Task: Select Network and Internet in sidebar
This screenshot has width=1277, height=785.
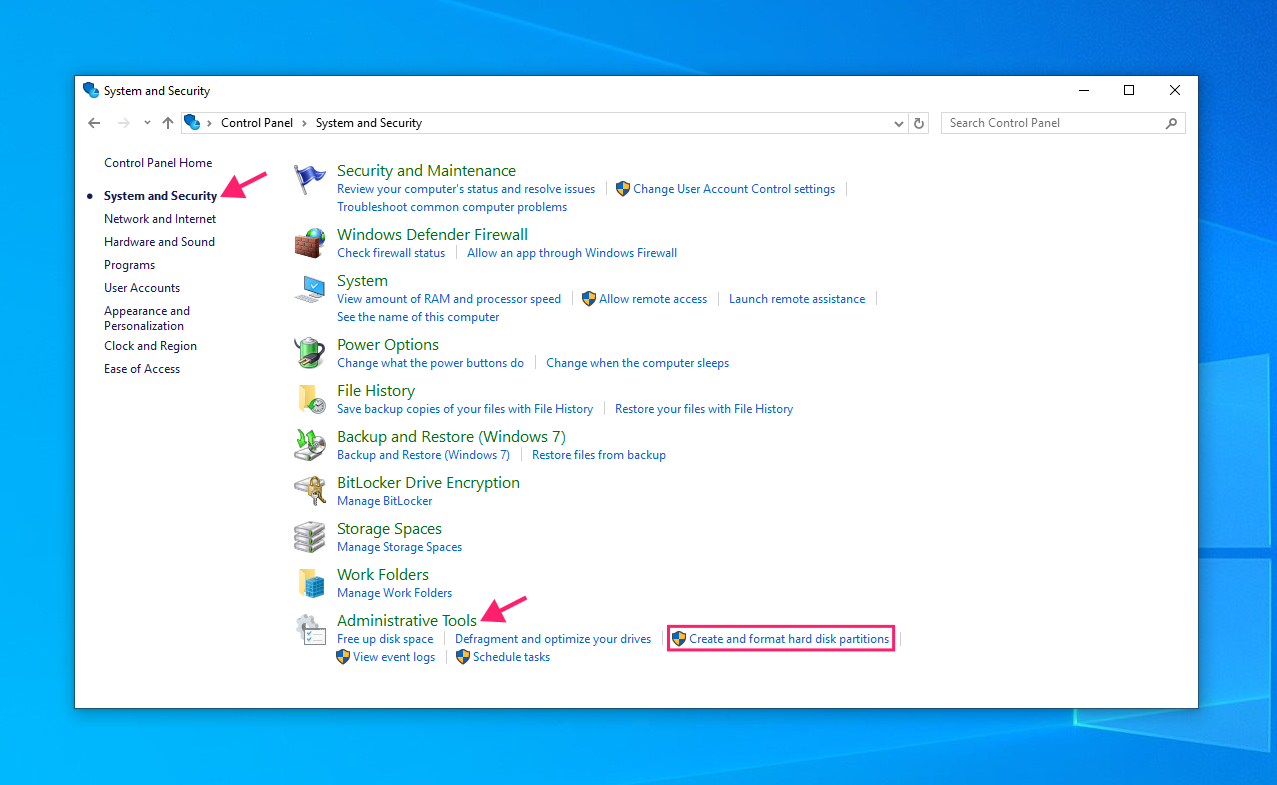Action: pyautogui.click(x=160, y=219)
